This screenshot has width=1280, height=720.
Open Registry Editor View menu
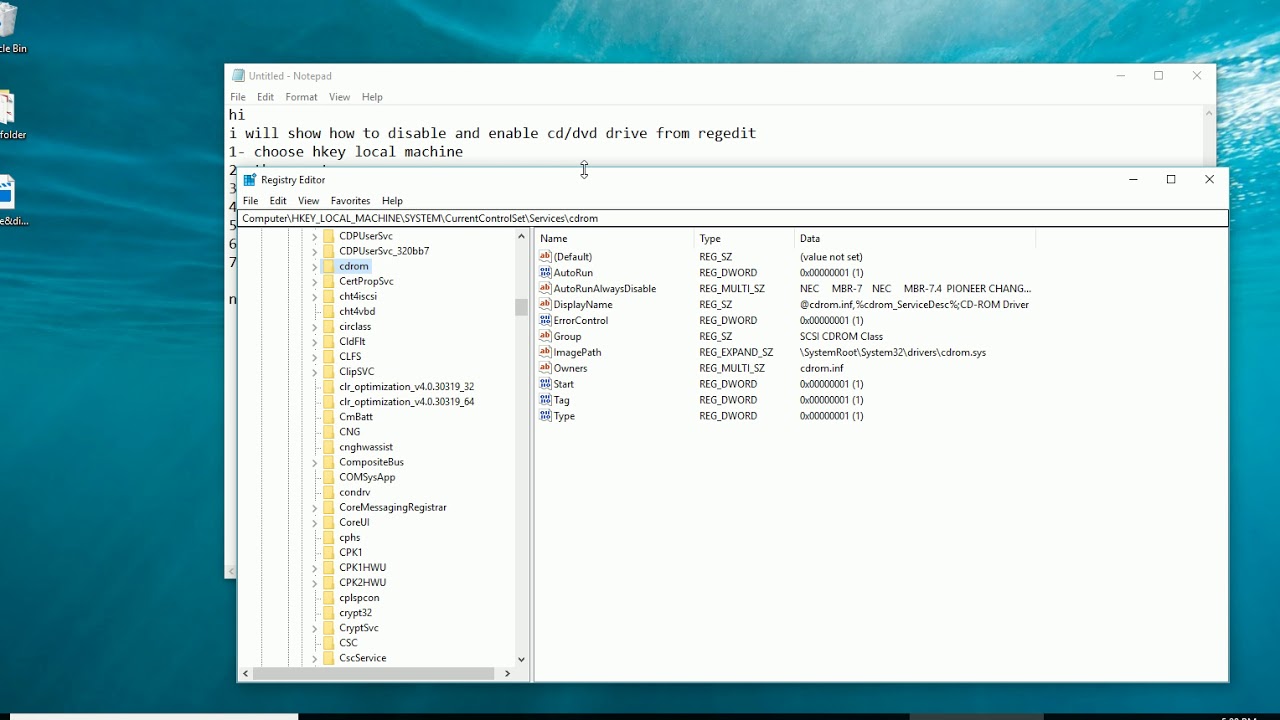coord(308,201)
